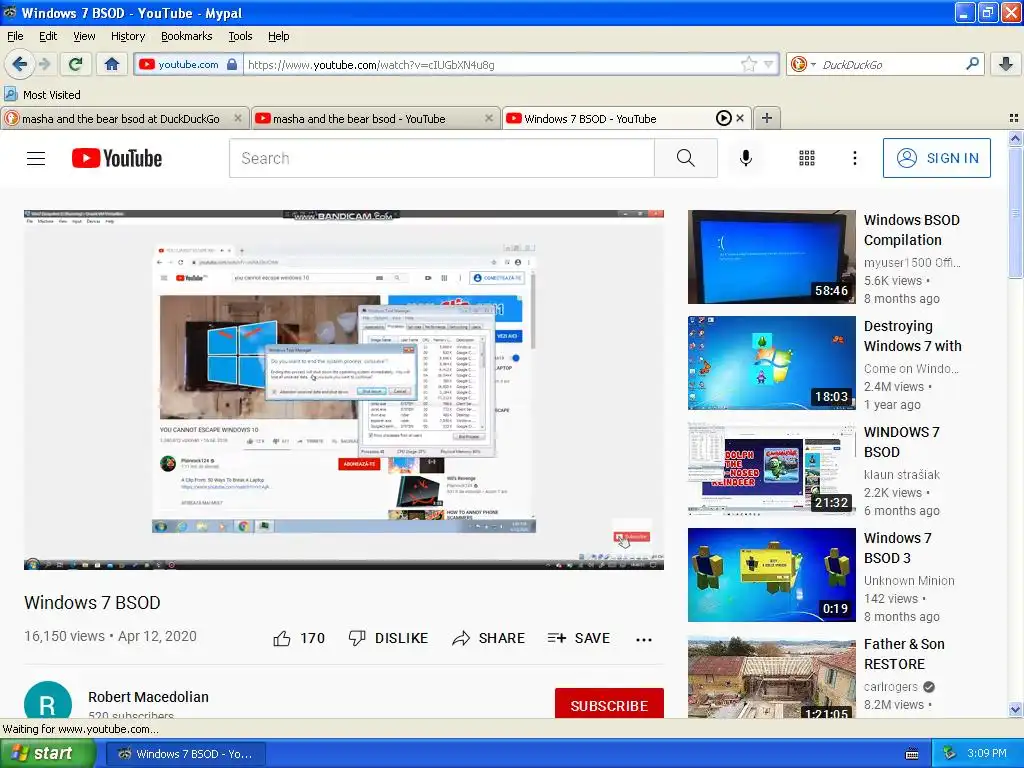Viewport: 1024px width, 768px height.
Task: Open more actions ellipsis under video
Action: click(644, 639)
